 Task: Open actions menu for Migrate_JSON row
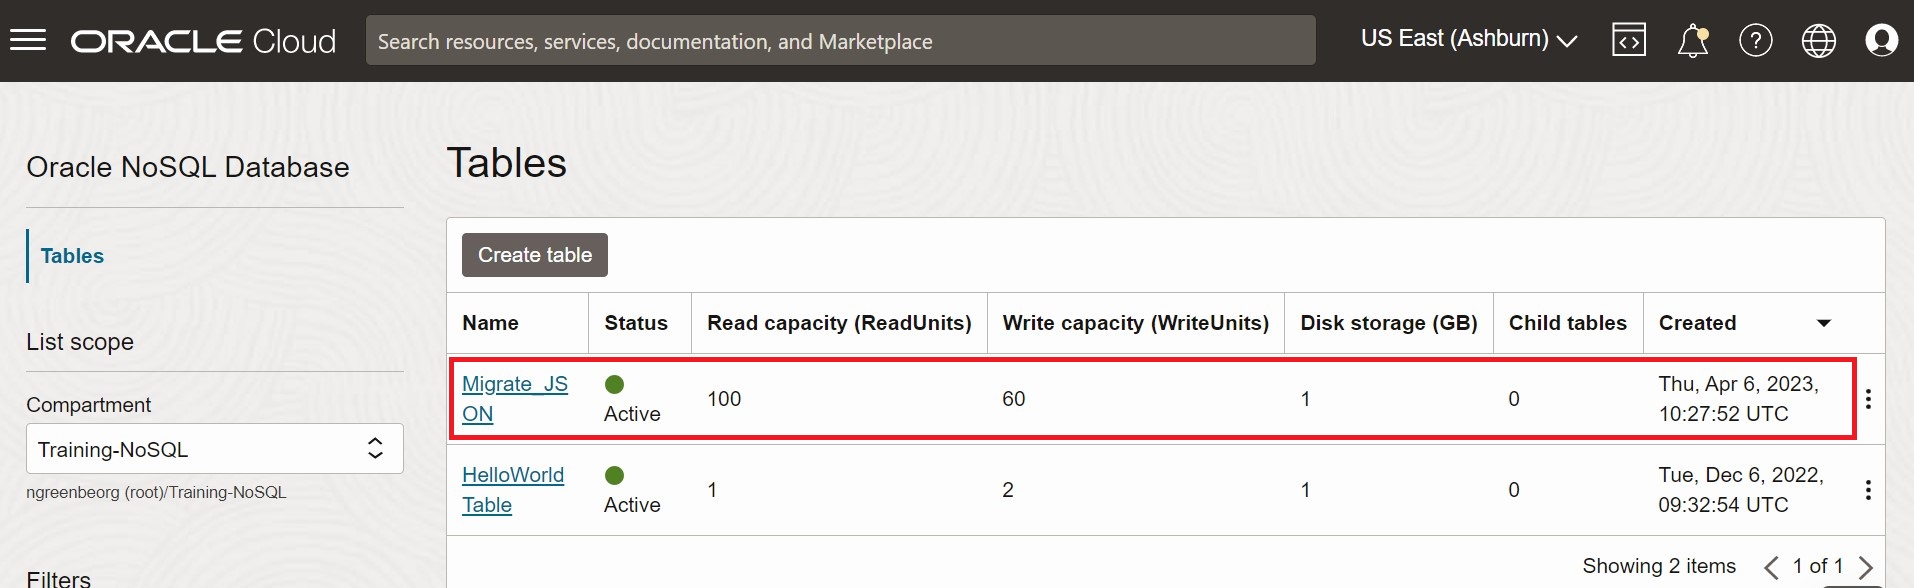pos(1868,399)
